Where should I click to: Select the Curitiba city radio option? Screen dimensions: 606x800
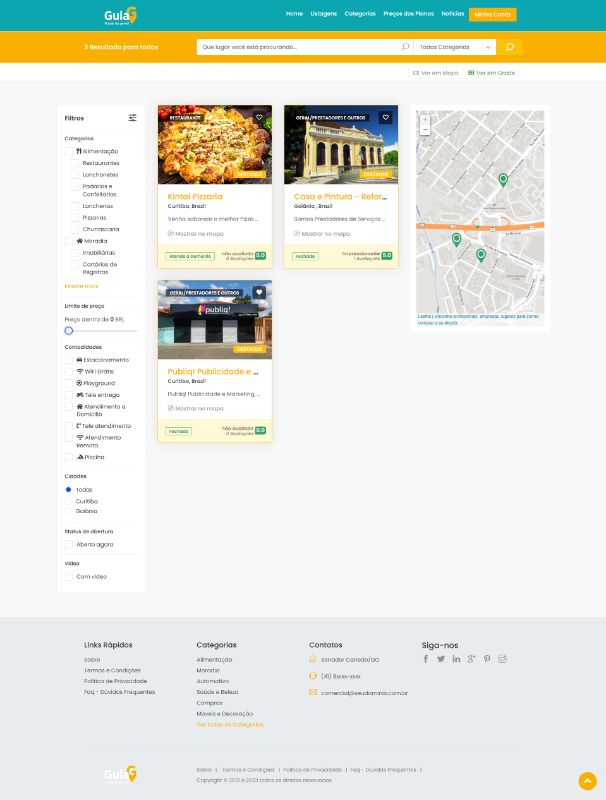coord(69,500)
